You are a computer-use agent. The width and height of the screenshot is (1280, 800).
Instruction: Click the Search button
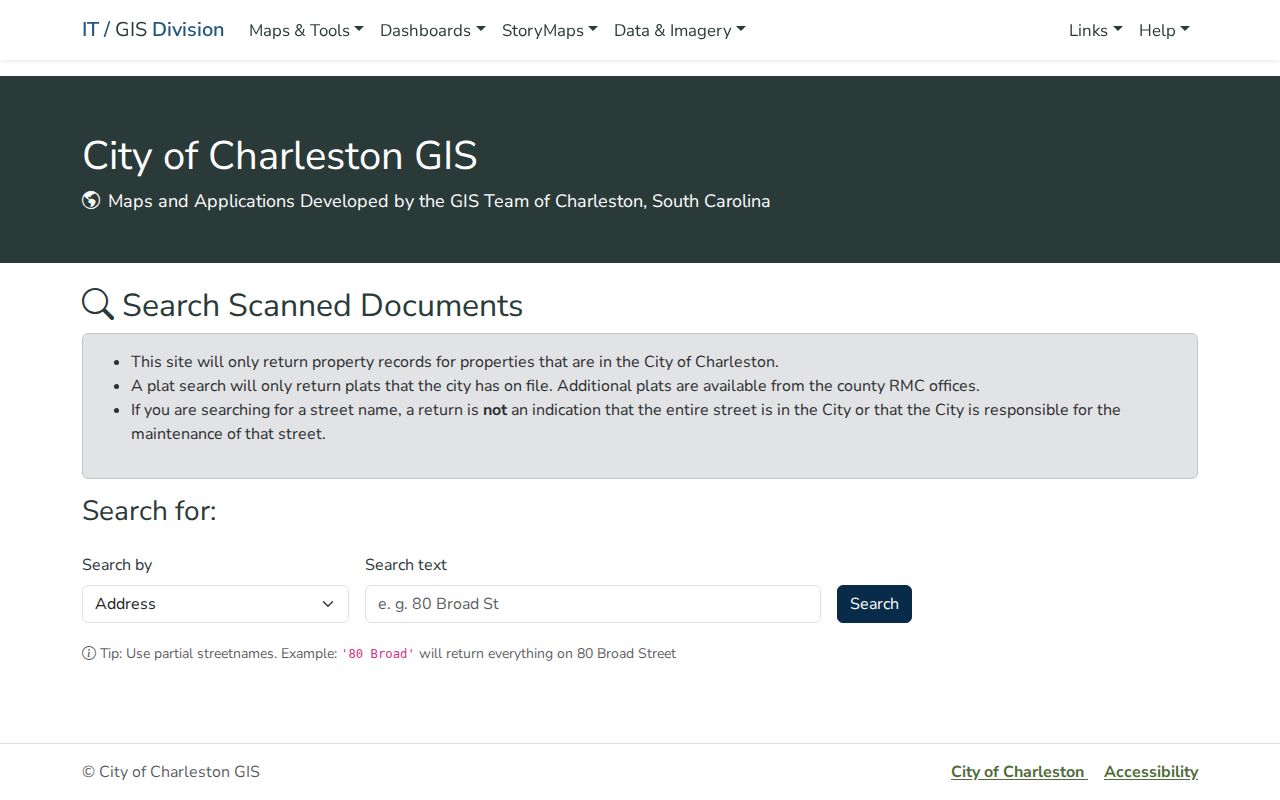point(874,604)
